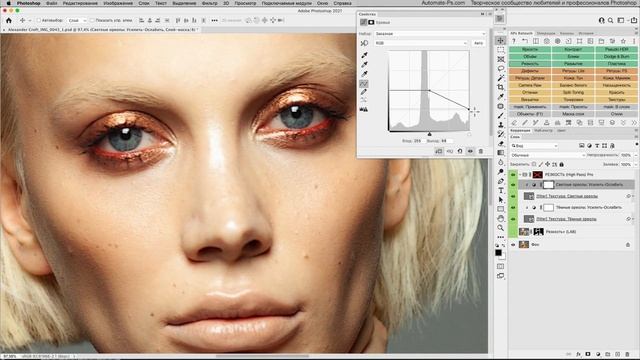This screenshot has width=640, height=360.
Task: Open the layer blend mode dropdown
Action: [548, 155]
